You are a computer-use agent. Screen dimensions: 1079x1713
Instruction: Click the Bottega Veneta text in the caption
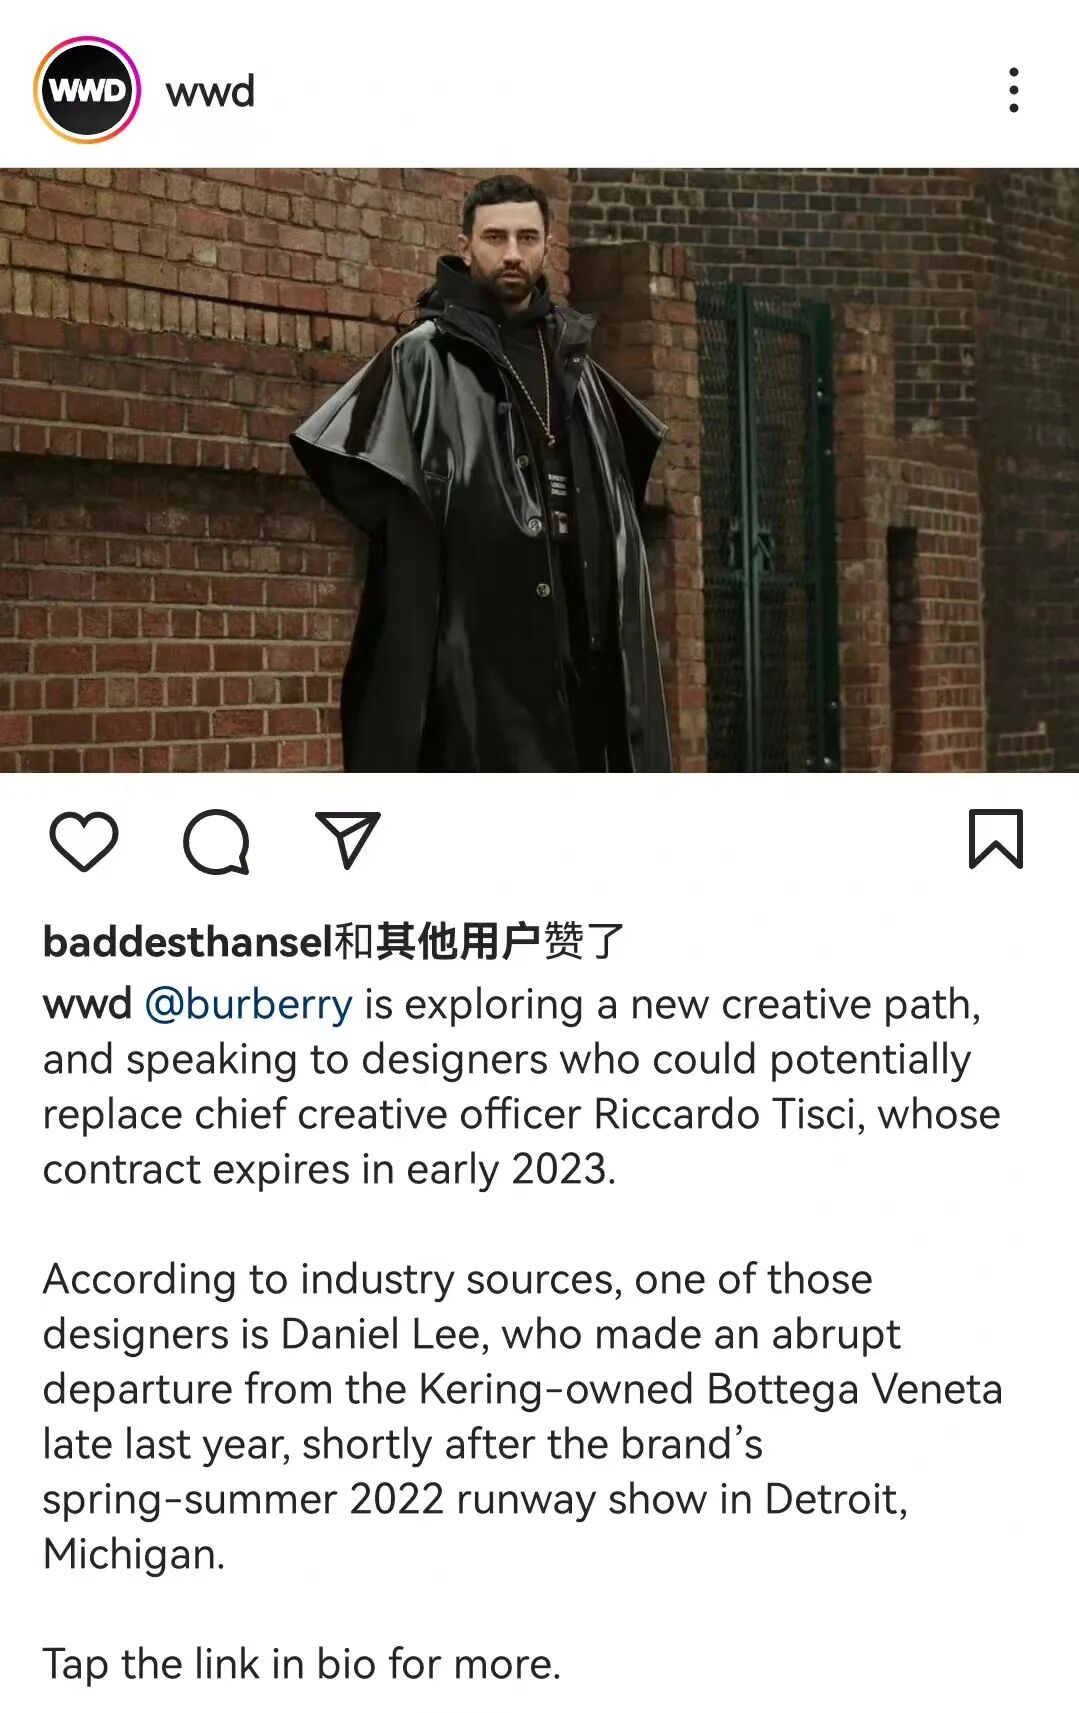[855, 1389]
